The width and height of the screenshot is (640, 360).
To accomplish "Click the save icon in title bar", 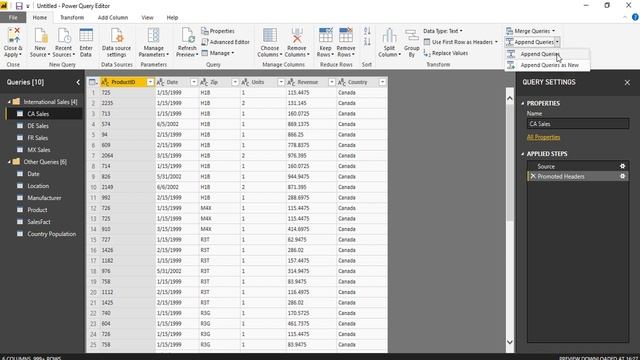I will pos(19,6).
